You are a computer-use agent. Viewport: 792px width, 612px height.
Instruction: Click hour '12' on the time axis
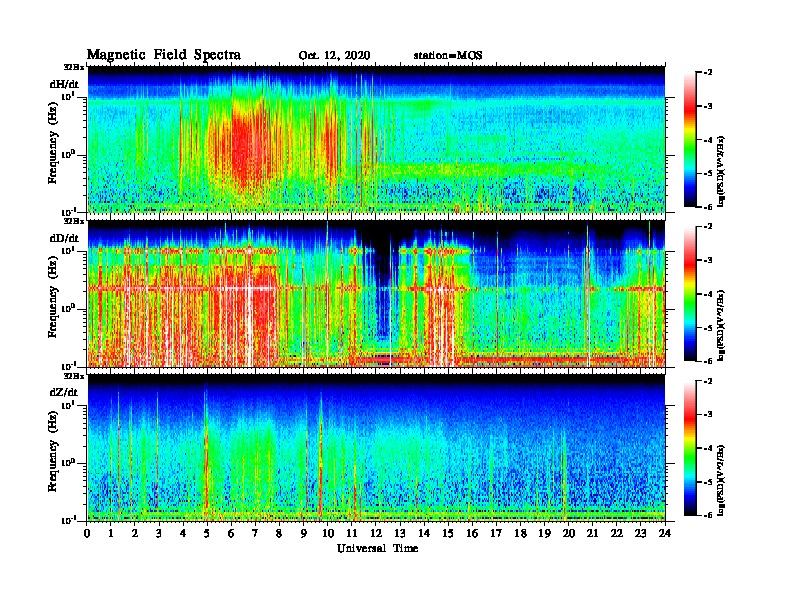[x=376, y=533]
